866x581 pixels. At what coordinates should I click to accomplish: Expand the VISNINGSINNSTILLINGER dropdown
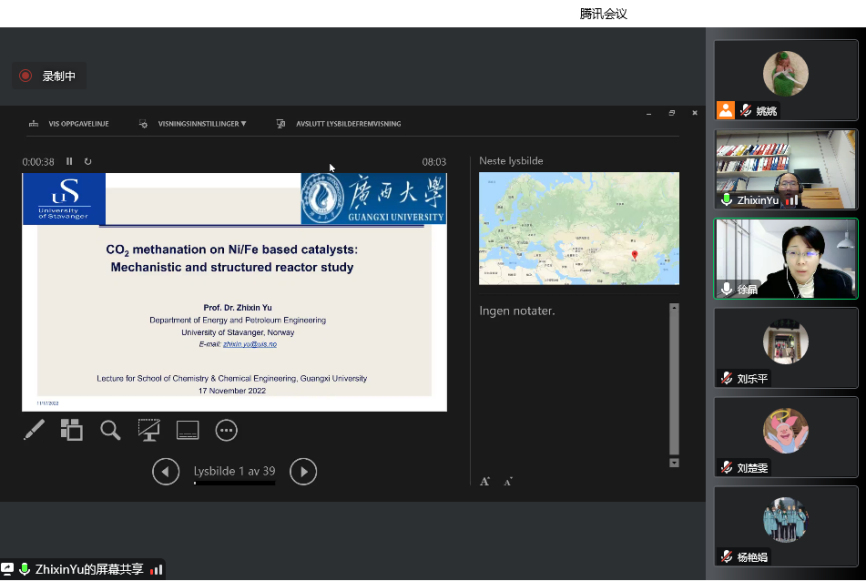pos(201,124)
